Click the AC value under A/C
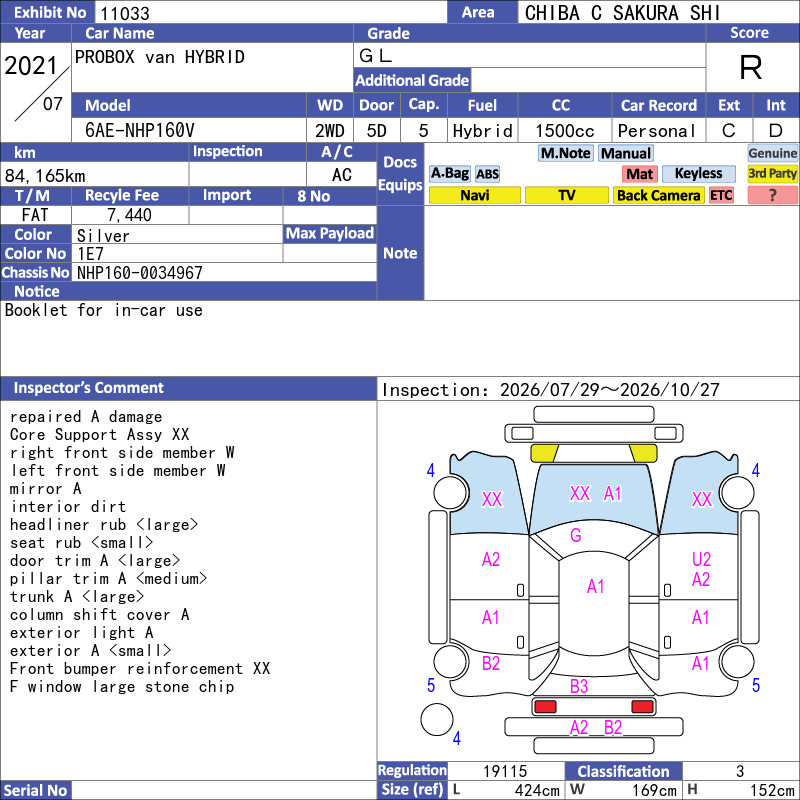 [341, 175]
